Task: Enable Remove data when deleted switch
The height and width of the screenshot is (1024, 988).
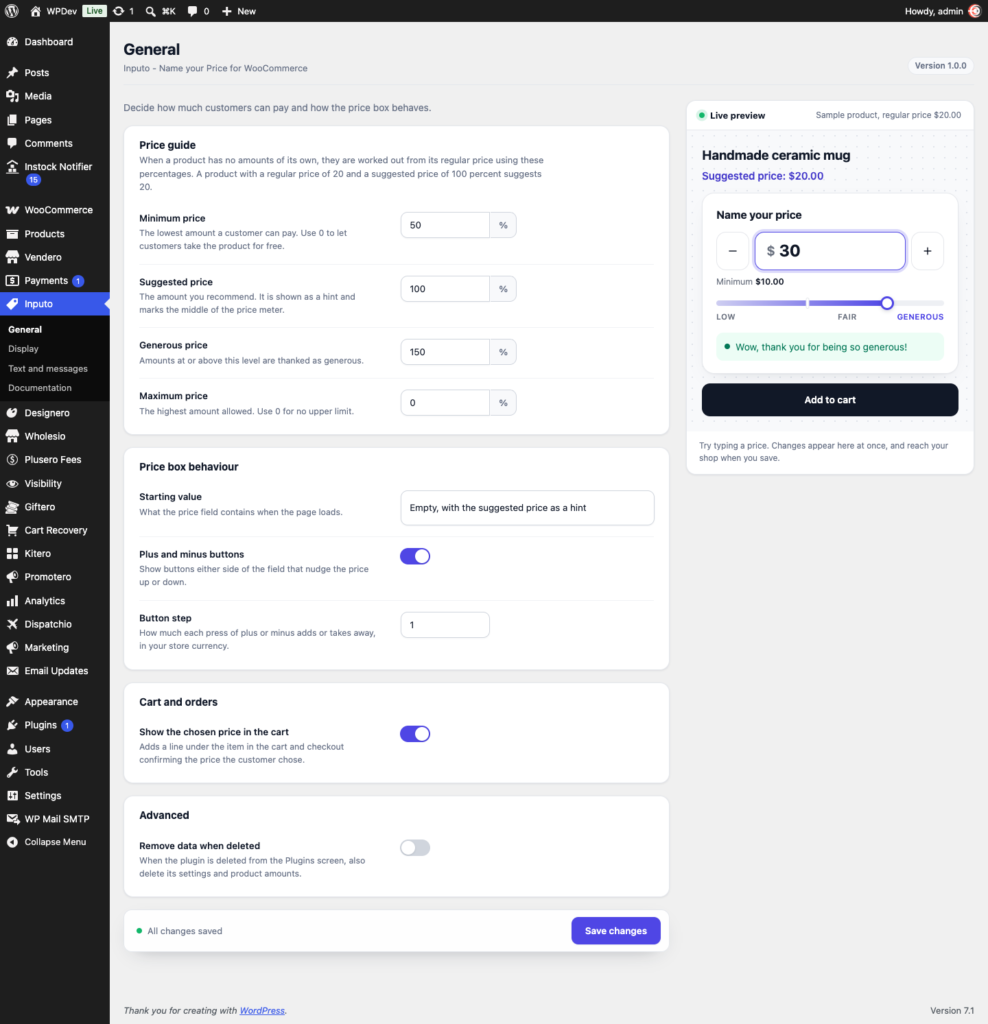Action: 415,848
